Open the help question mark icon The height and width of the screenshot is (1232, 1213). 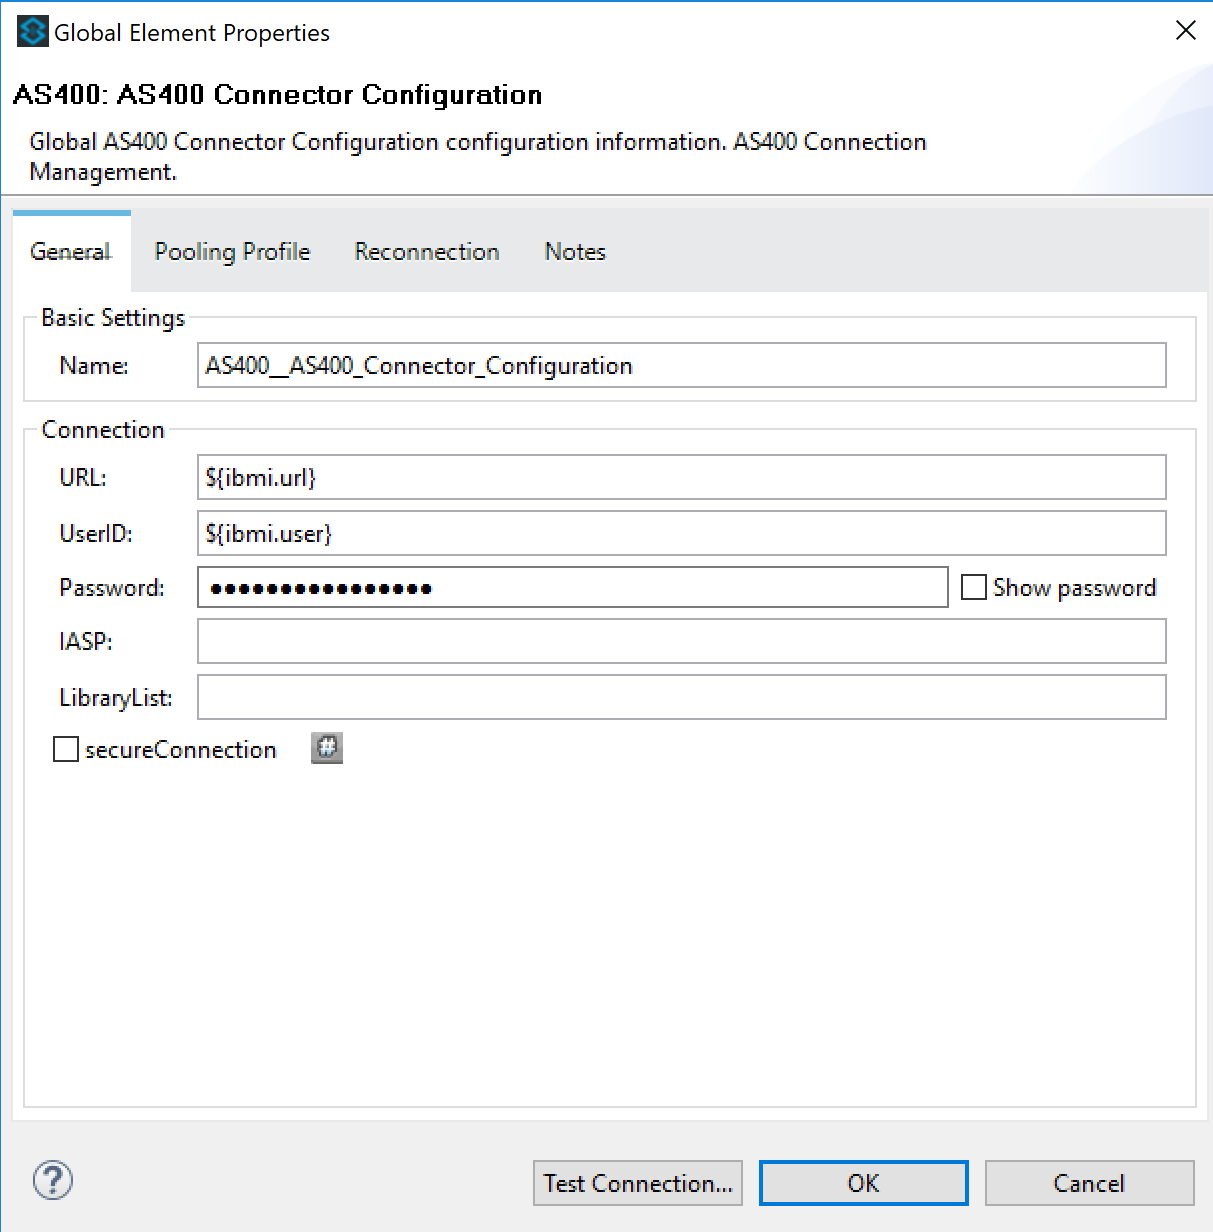point(53,1180)
